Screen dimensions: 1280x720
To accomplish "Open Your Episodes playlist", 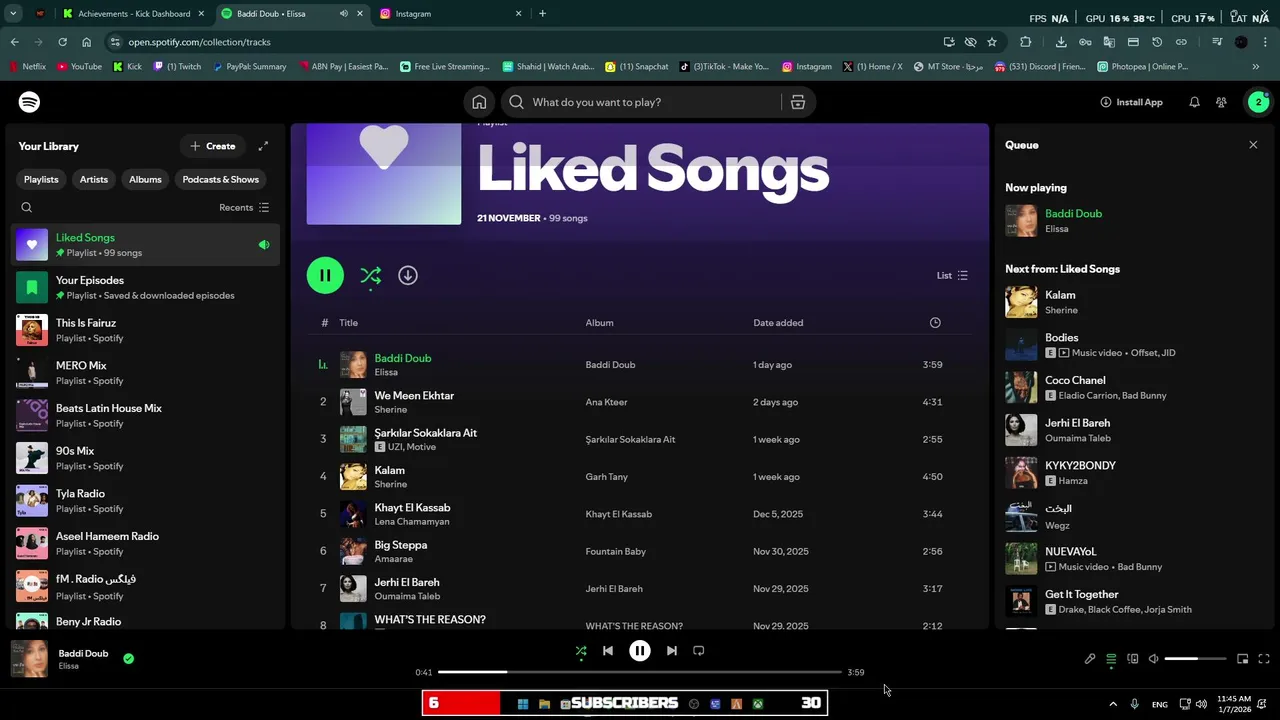I will pyautogui.click(x=145, y=288).
